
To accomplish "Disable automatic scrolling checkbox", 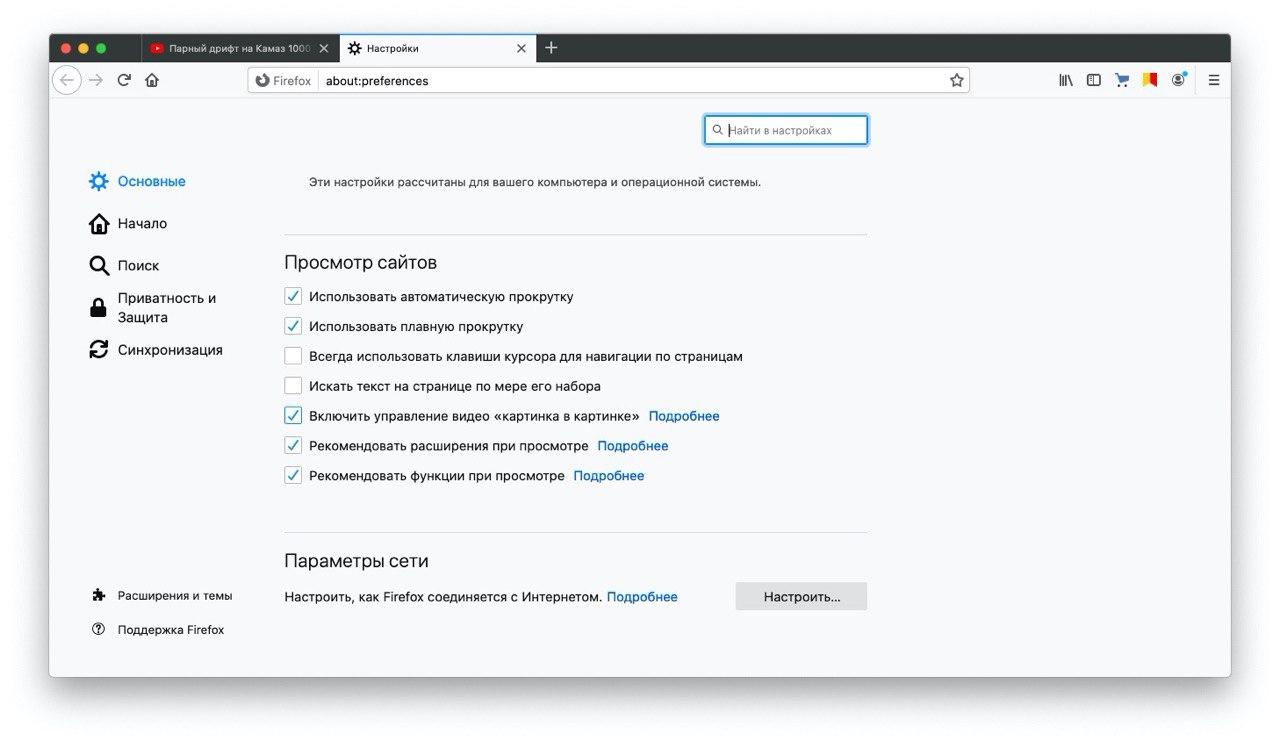I will (x=293, y=296).
